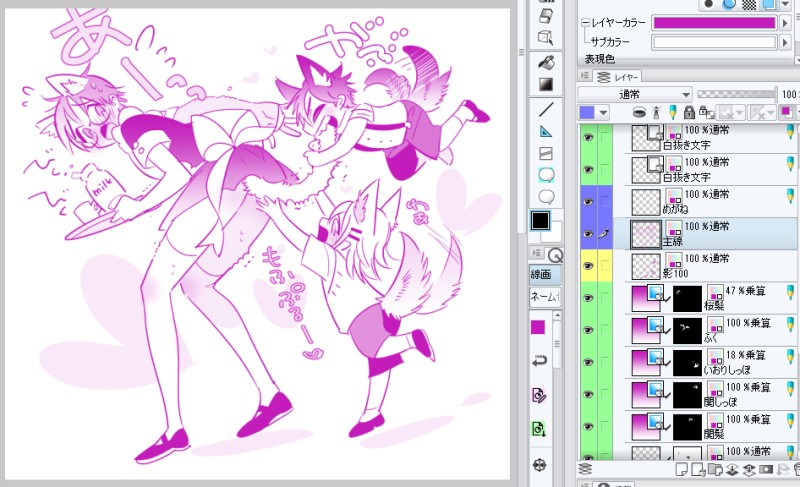Viewport: 800px width, 487px height.
Task: Select the Eraser tool
Action: pos(546,15)
